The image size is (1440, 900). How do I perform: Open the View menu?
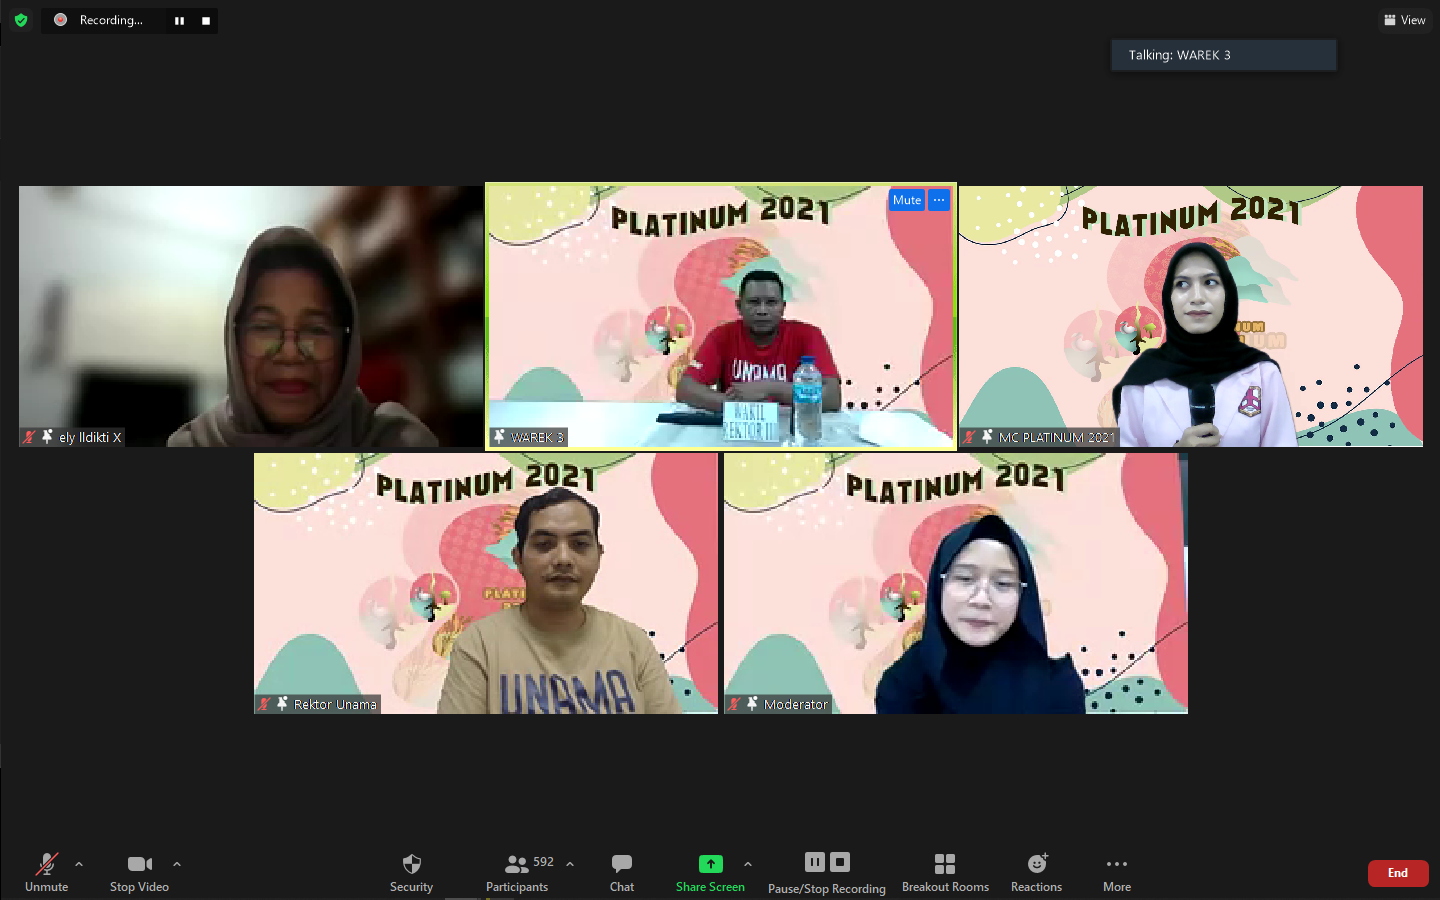click(x=1404, y=20)
